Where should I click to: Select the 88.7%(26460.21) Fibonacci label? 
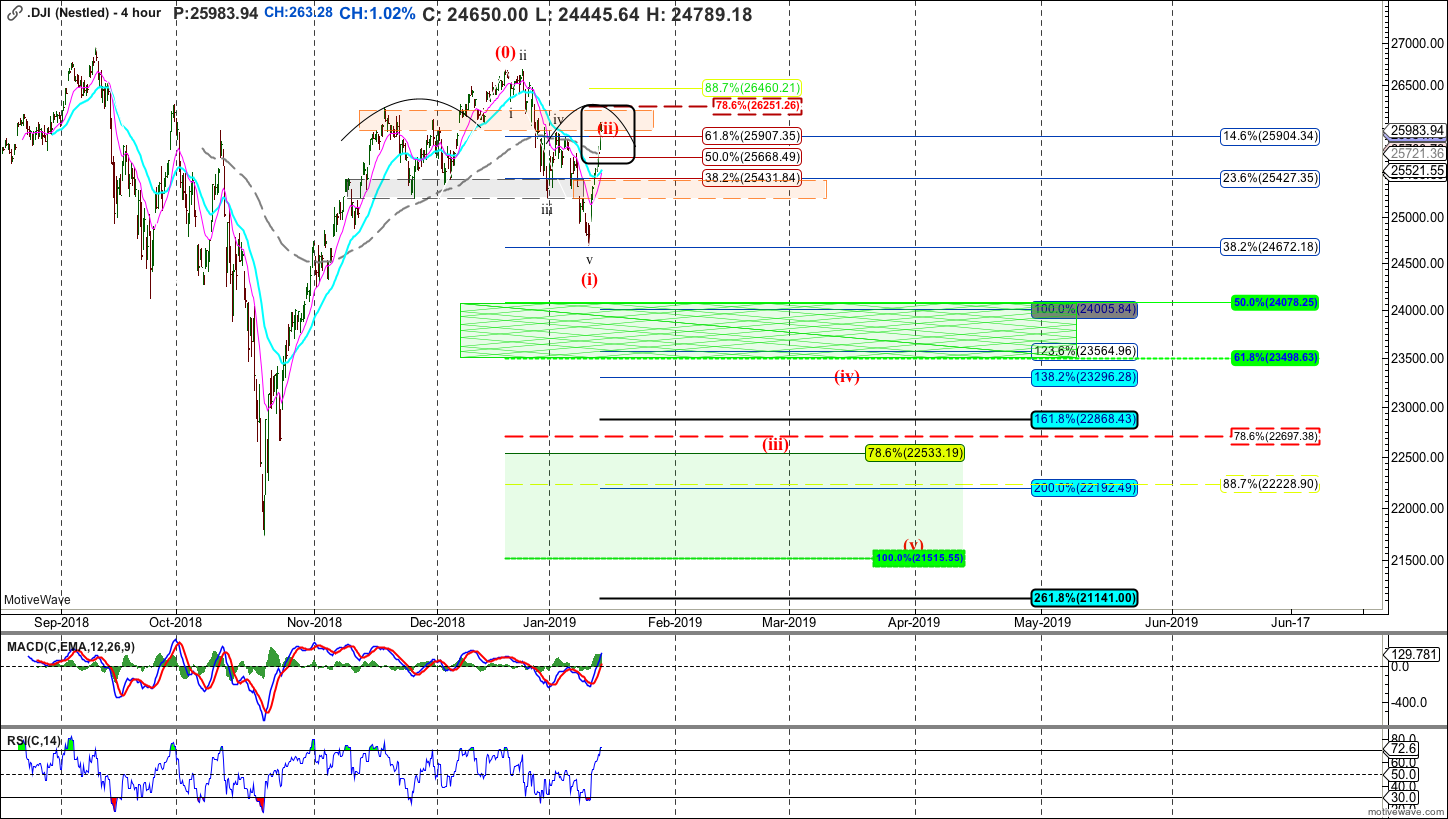click(752, 88)
